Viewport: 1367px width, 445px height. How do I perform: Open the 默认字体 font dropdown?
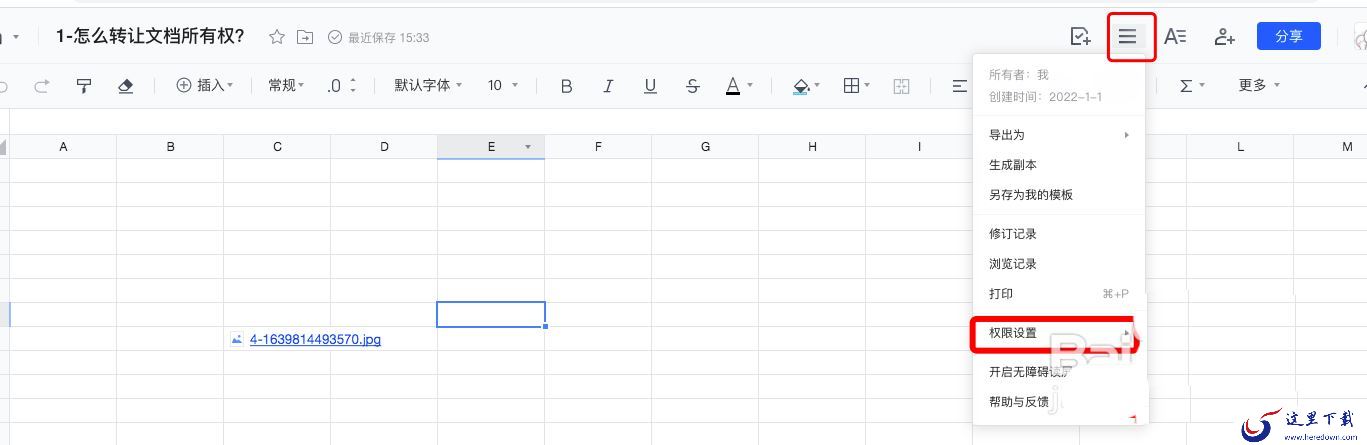428,86
